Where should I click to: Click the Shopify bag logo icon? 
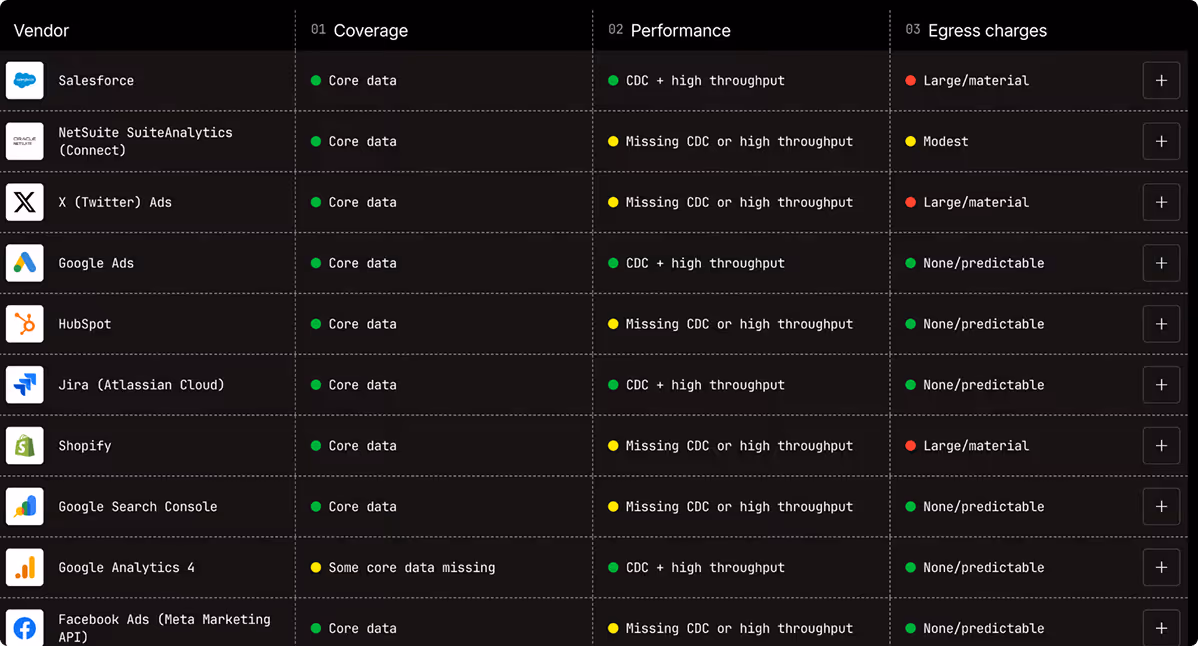(24, 446)
